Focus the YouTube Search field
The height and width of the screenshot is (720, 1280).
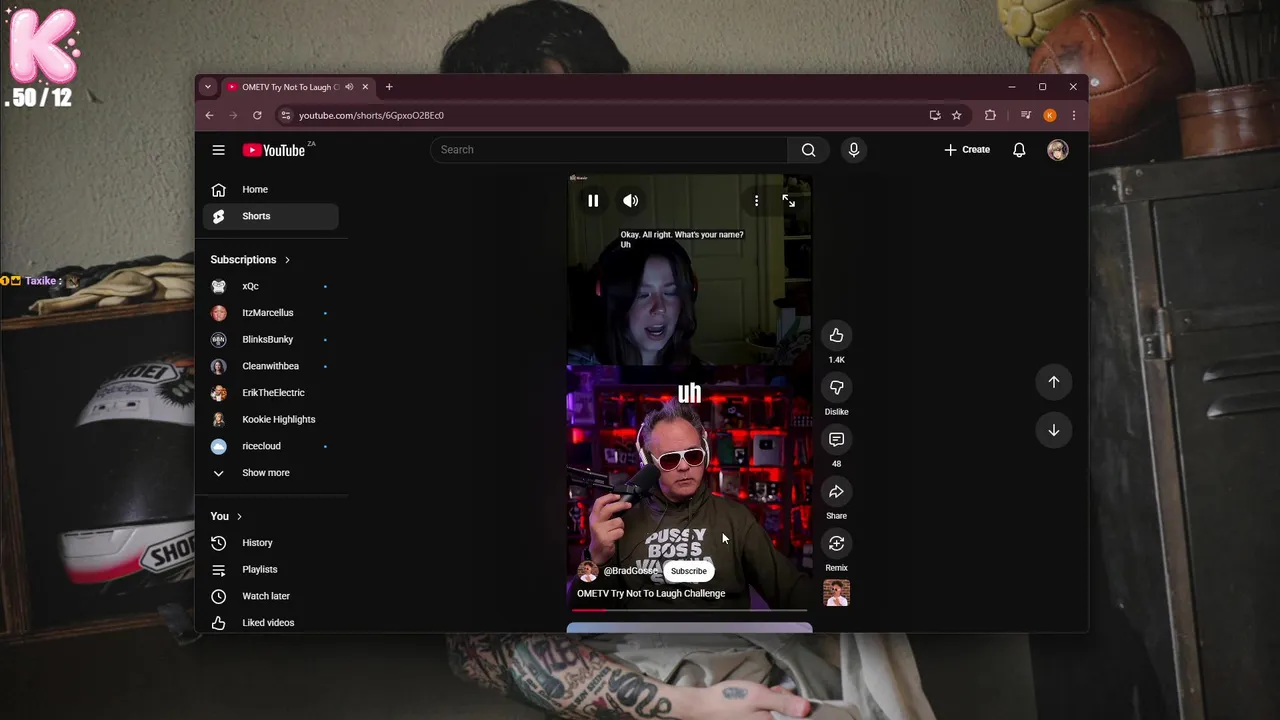click(609, 150)
